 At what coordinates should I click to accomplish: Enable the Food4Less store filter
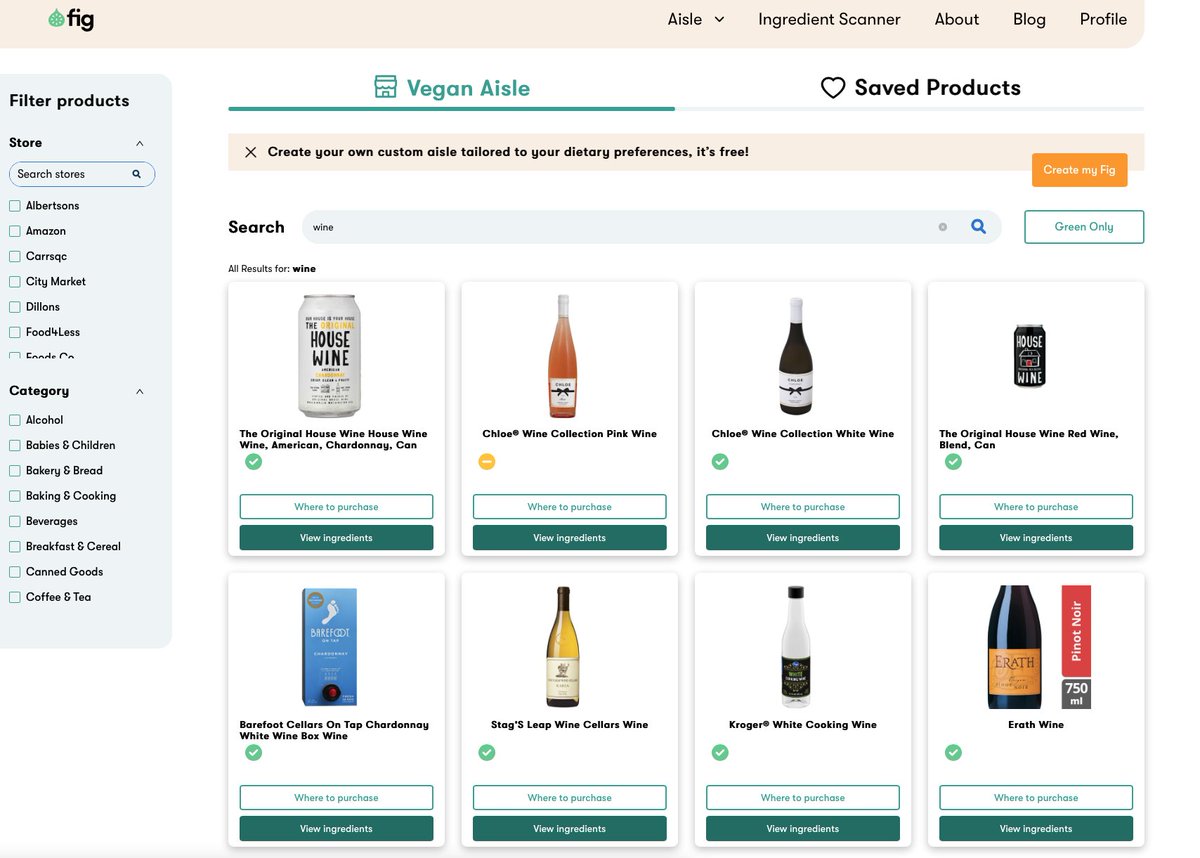(x=15, y=332)
